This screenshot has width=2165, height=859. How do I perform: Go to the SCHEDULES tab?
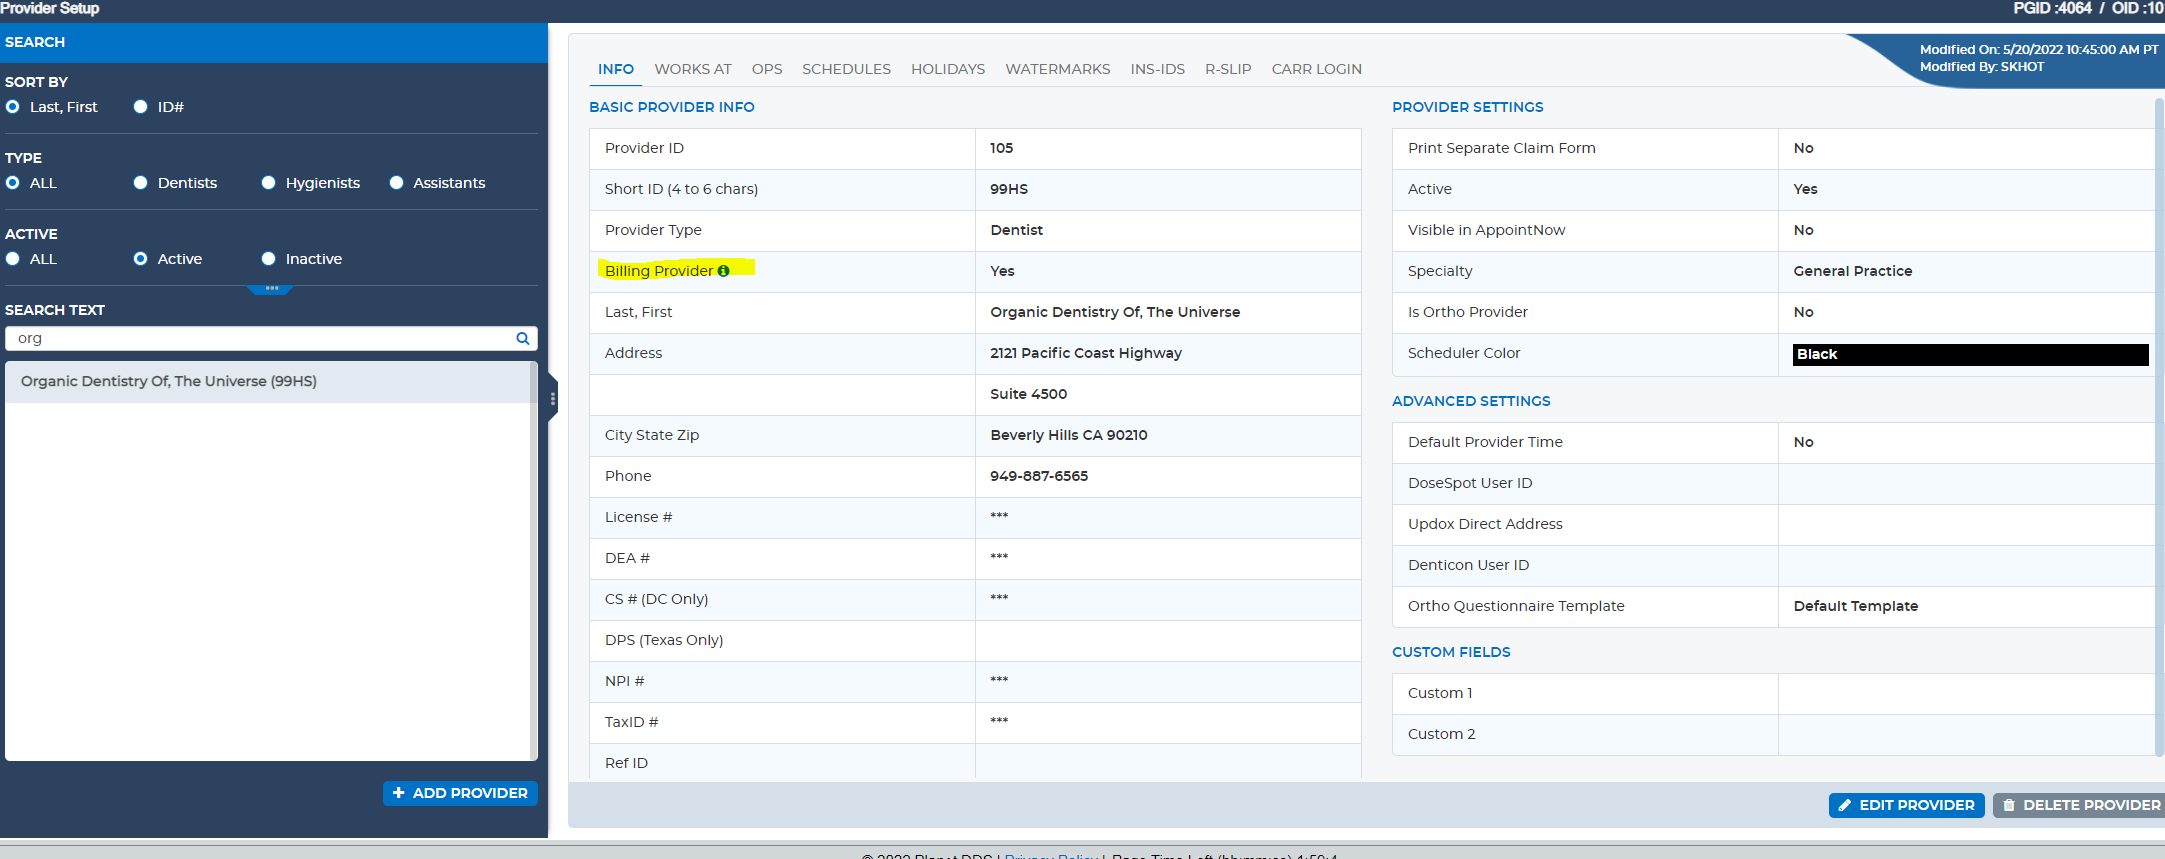pos(846,69)
